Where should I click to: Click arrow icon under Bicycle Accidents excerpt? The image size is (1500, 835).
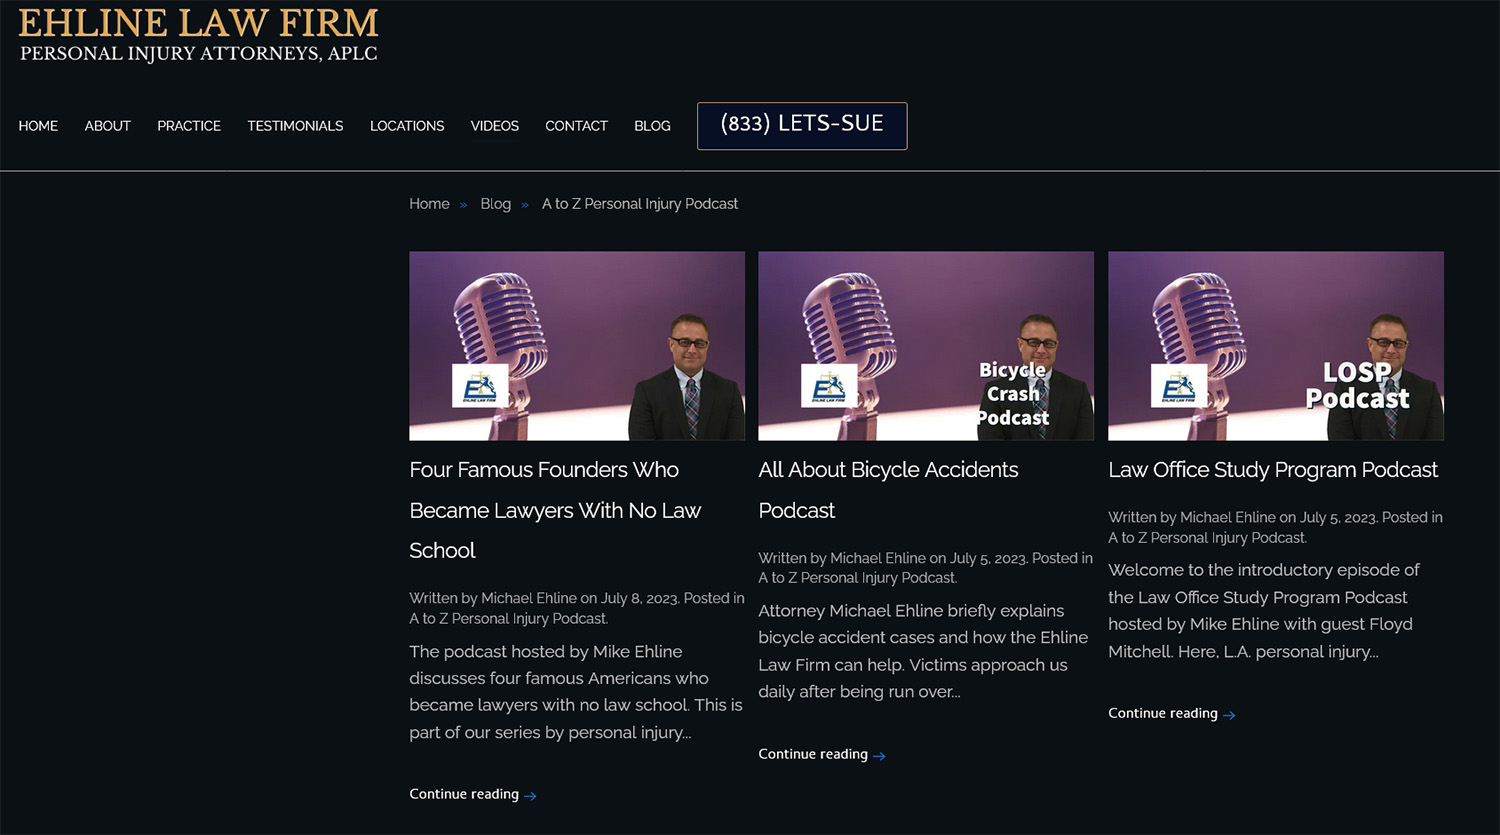879,756
